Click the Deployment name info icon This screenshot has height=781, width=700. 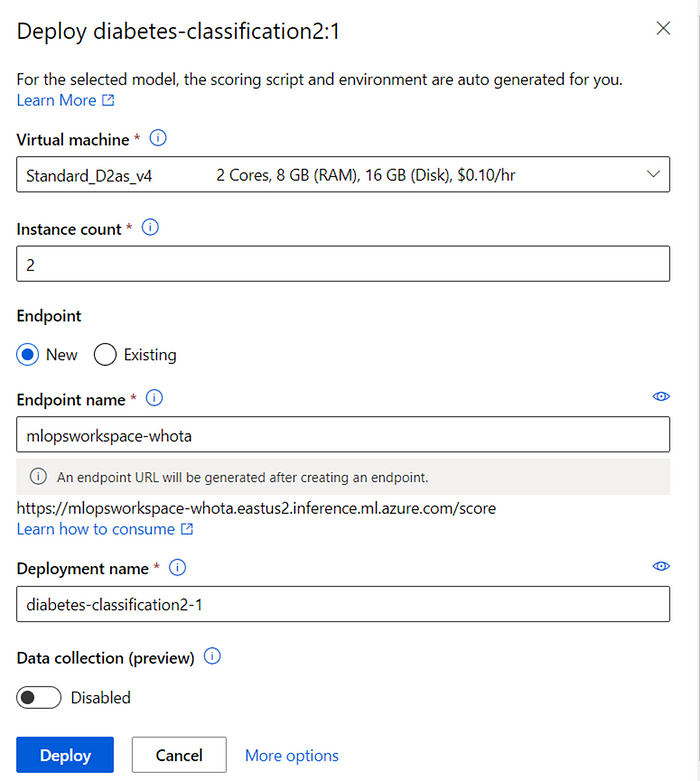177,567
